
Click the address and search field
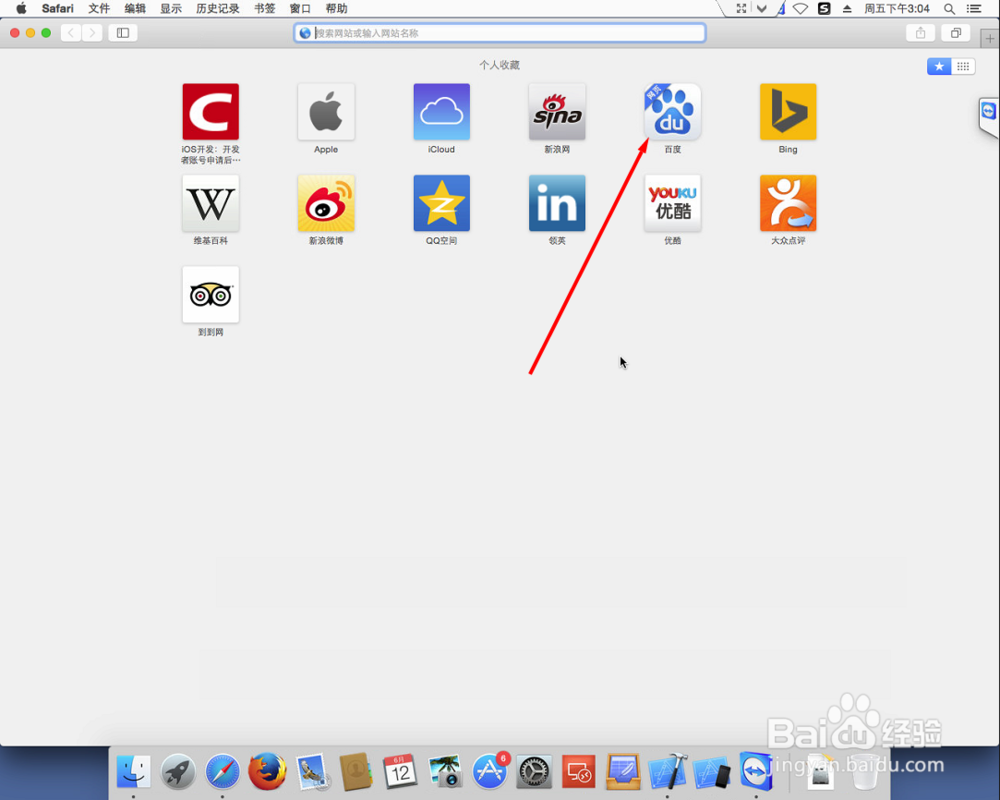[499, 33]
